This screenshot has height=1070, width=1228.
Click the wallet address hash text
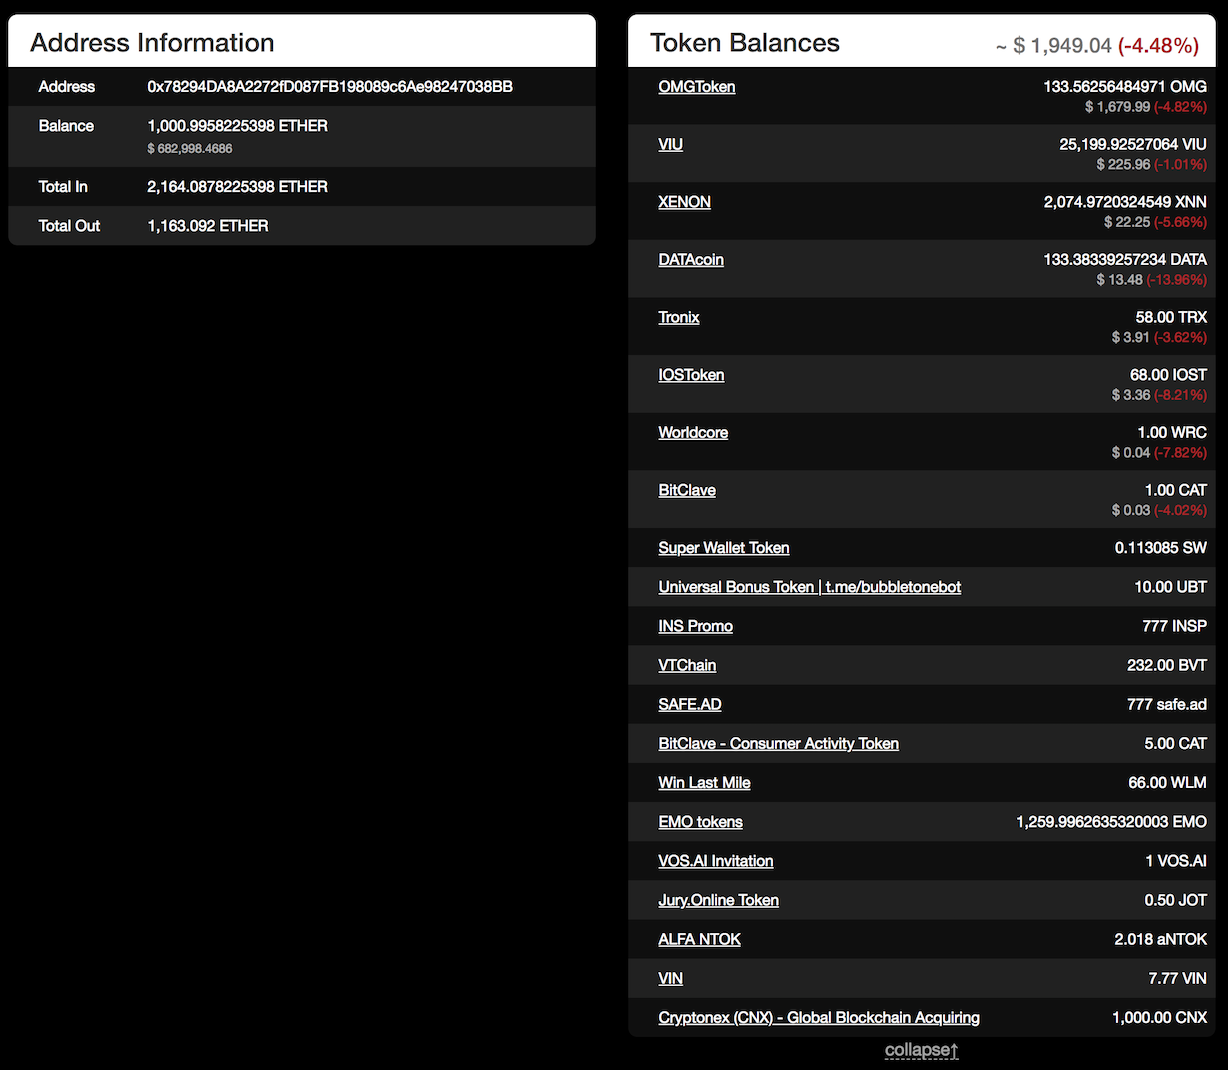pos(330,87)
